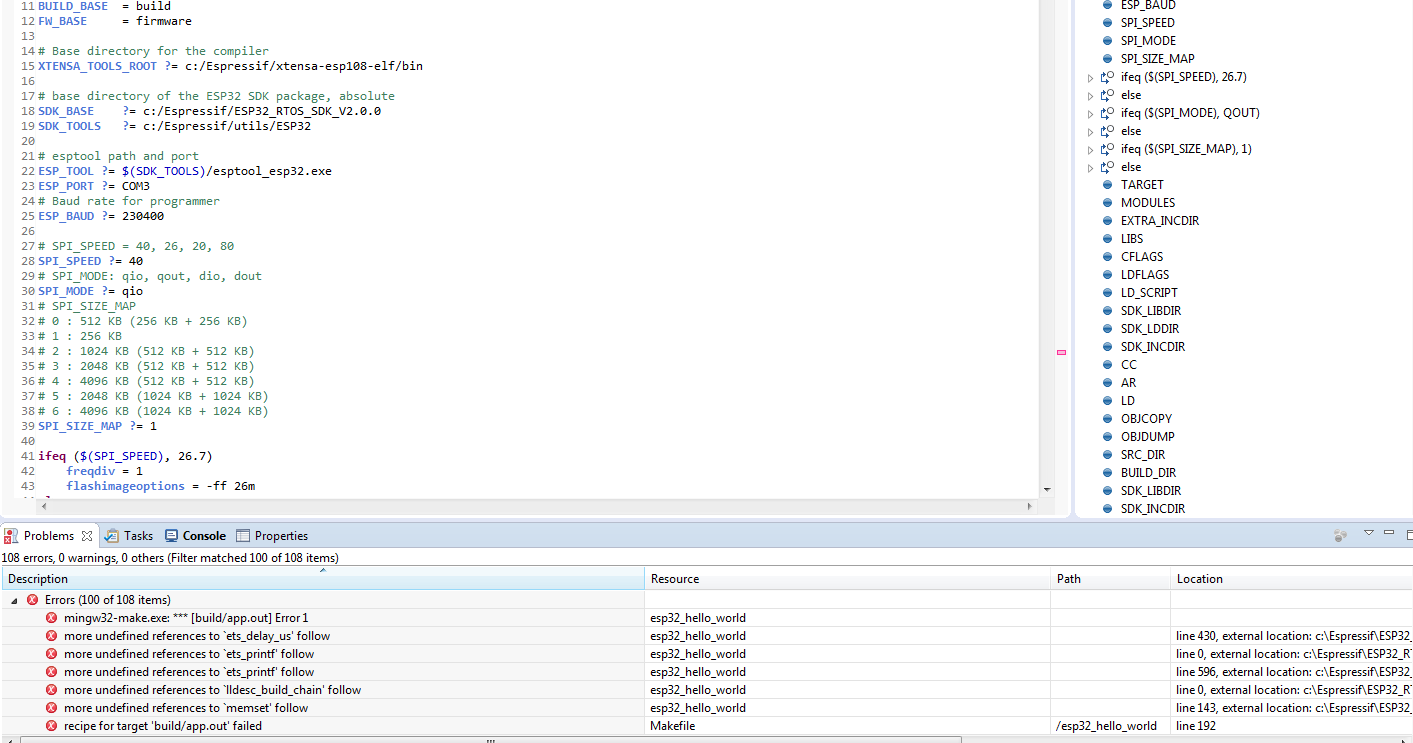Click 'line 430, external location' cell

[1294, 636]
